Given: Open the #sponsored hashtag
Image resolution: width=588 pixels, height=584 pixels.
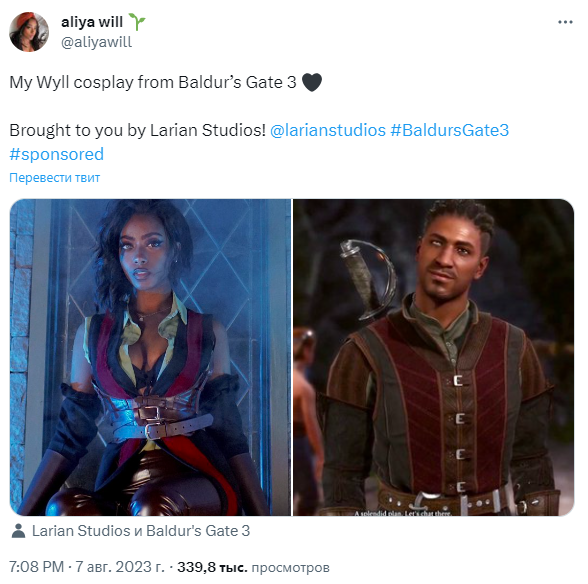Looking at the screenshot, I should point(57,155).
